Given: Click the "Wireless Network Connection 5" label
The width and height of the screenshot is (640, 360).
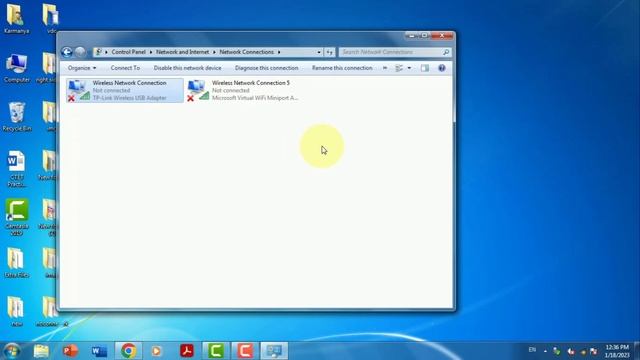Looking at the screenshot, I should (251, 83).
